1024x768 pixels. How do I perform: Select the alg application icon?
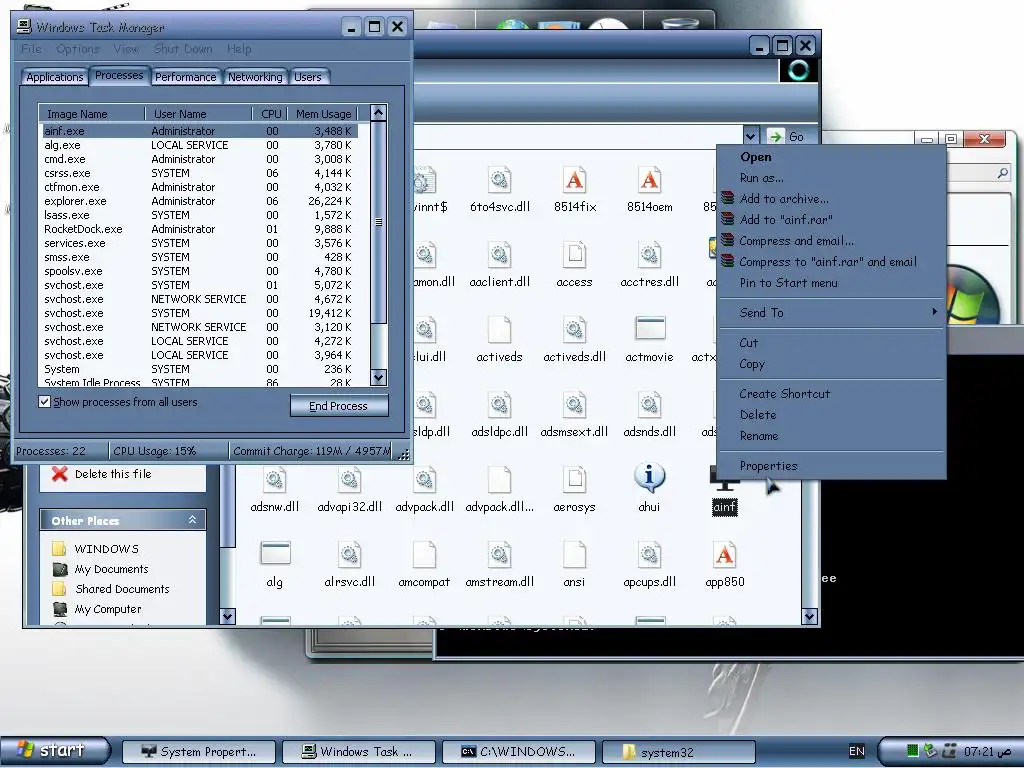point(275,553)
